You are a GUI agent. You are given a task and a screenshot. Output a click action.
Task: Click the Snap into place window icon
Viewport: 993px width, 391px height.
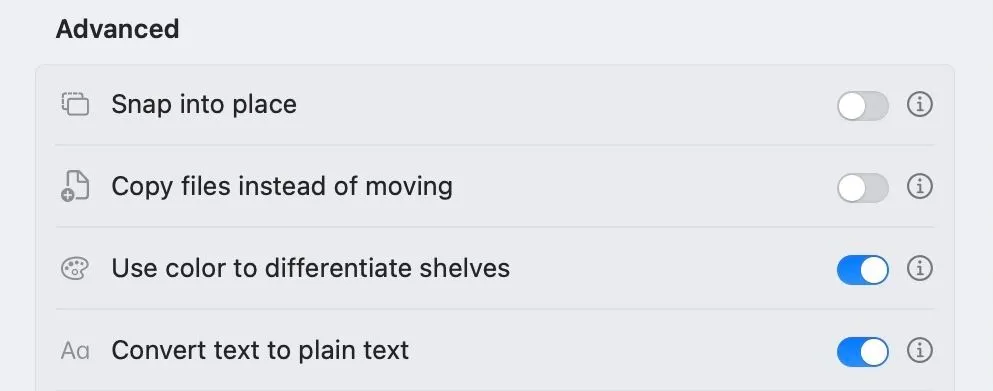pyautogui.click(x=75, y=104)
